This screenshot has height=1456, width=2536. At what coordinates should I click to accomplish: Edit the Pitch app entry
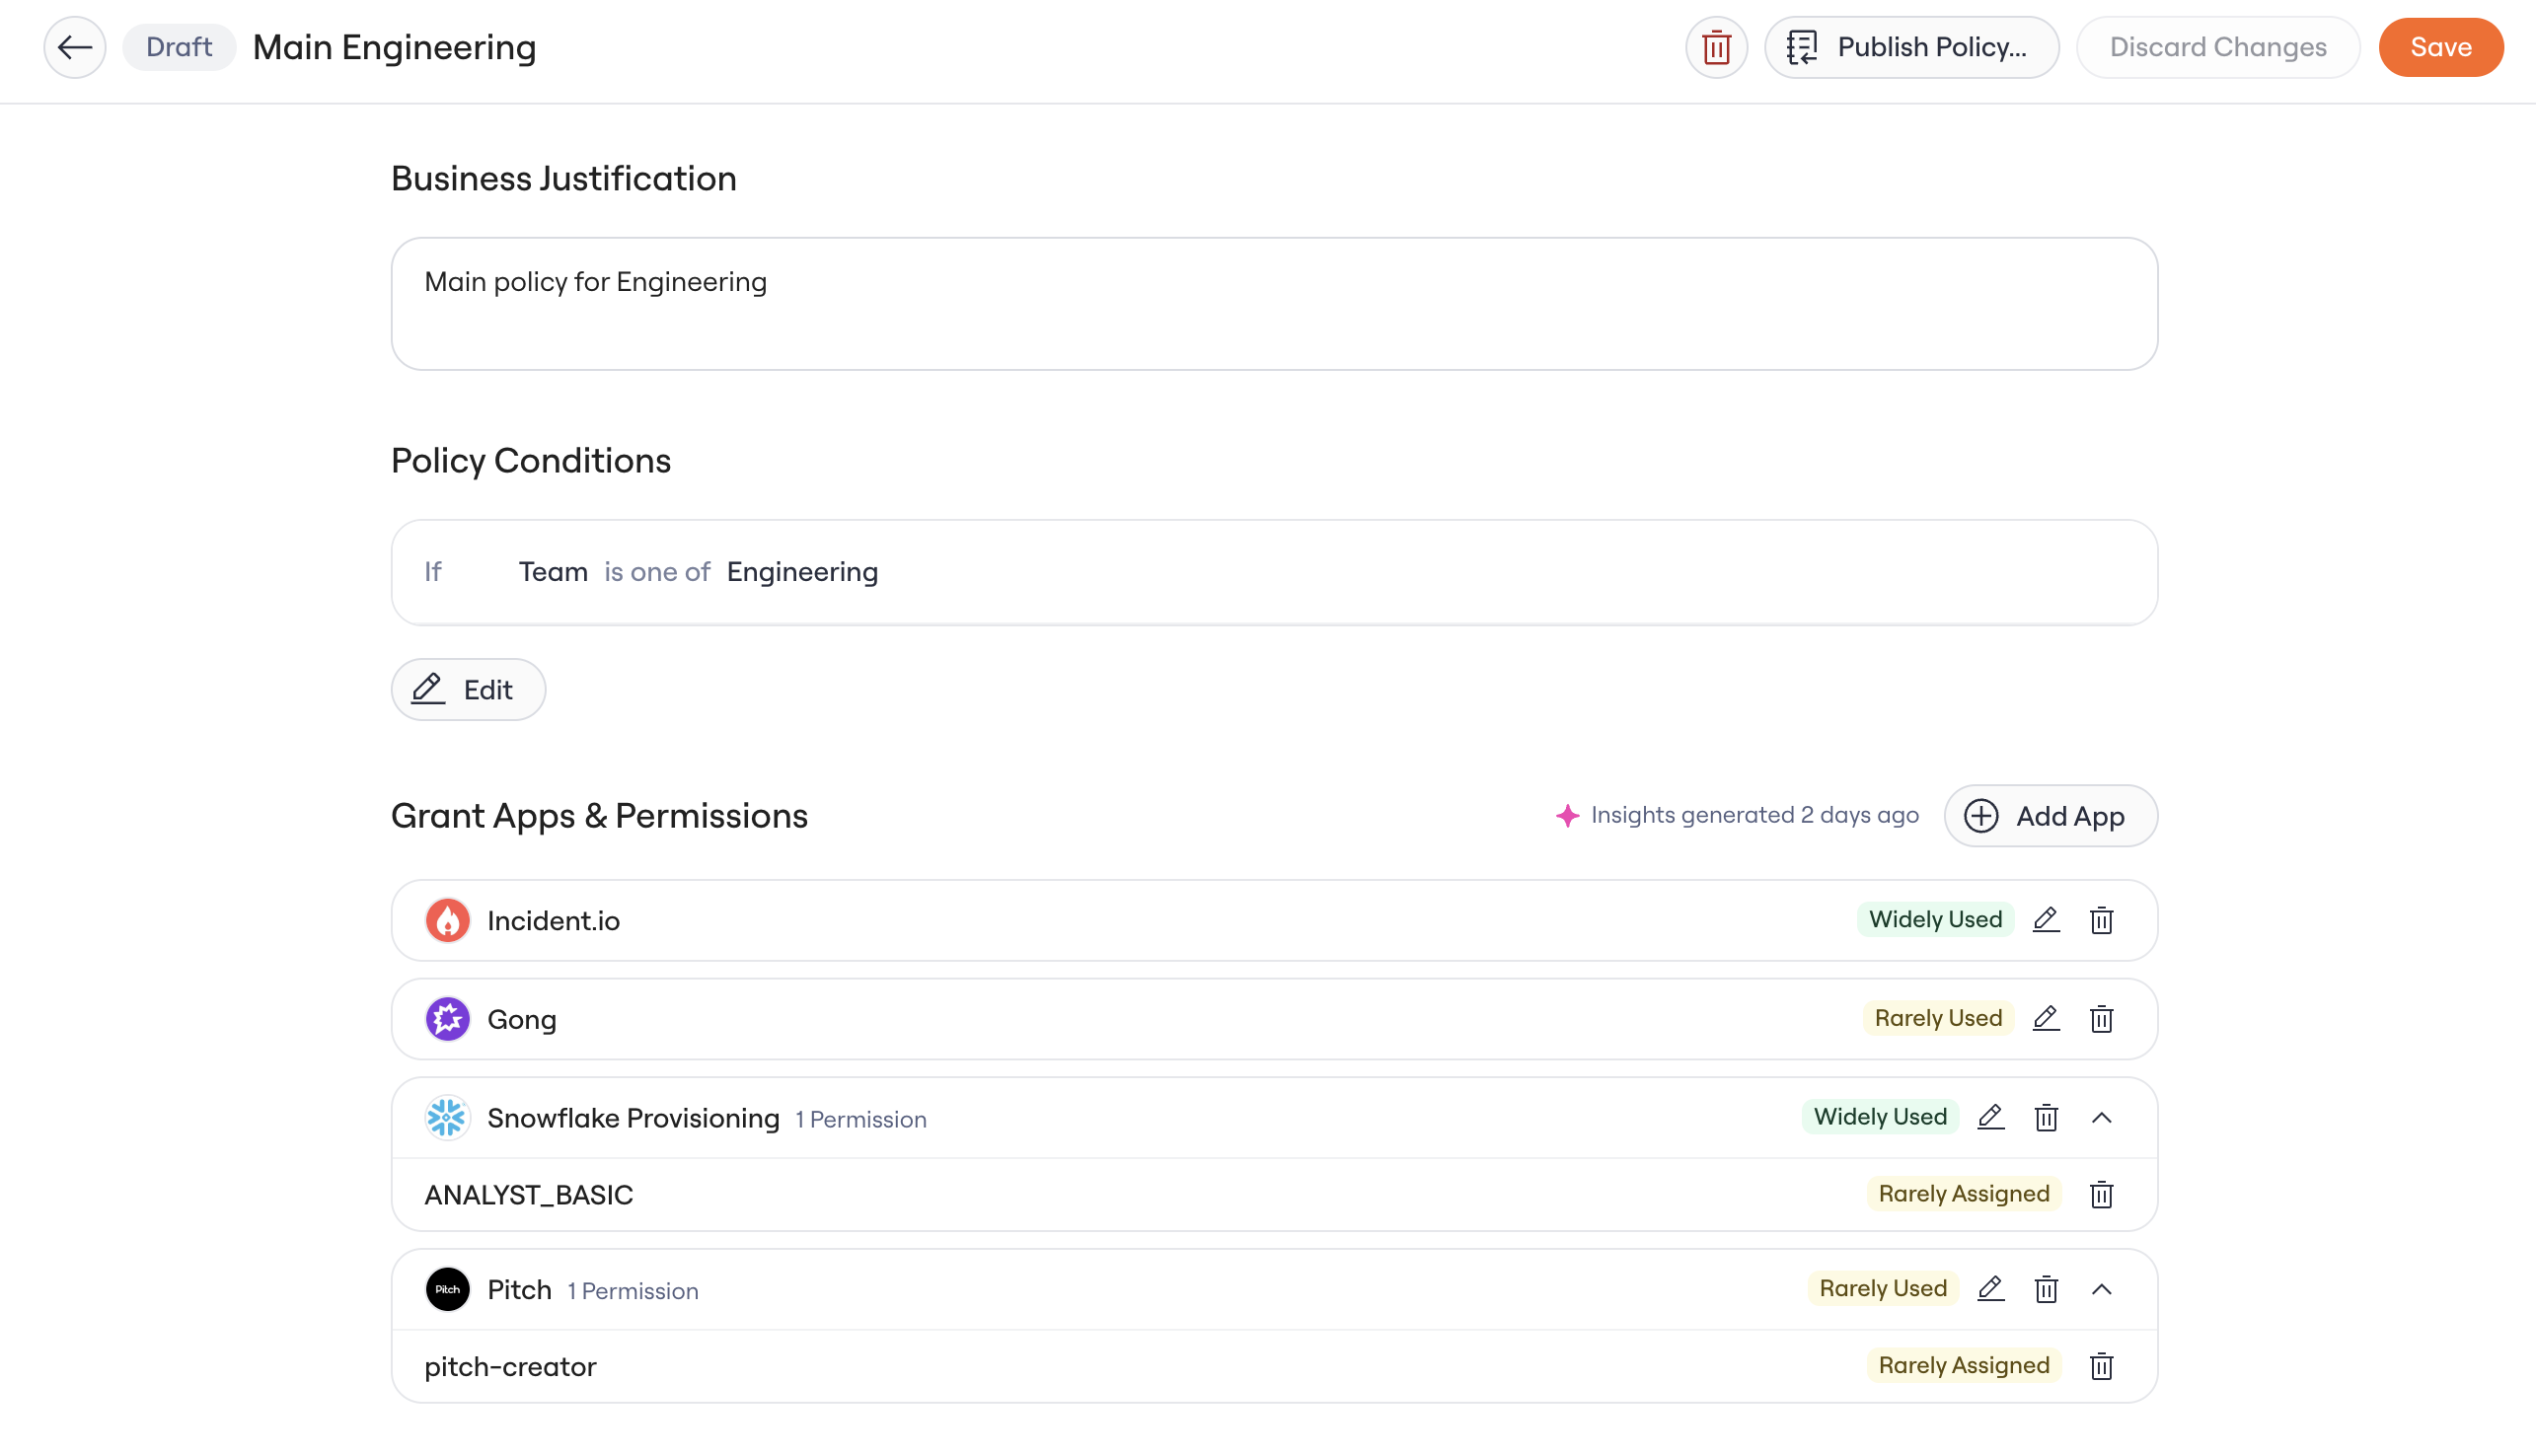[1991, 1288]
